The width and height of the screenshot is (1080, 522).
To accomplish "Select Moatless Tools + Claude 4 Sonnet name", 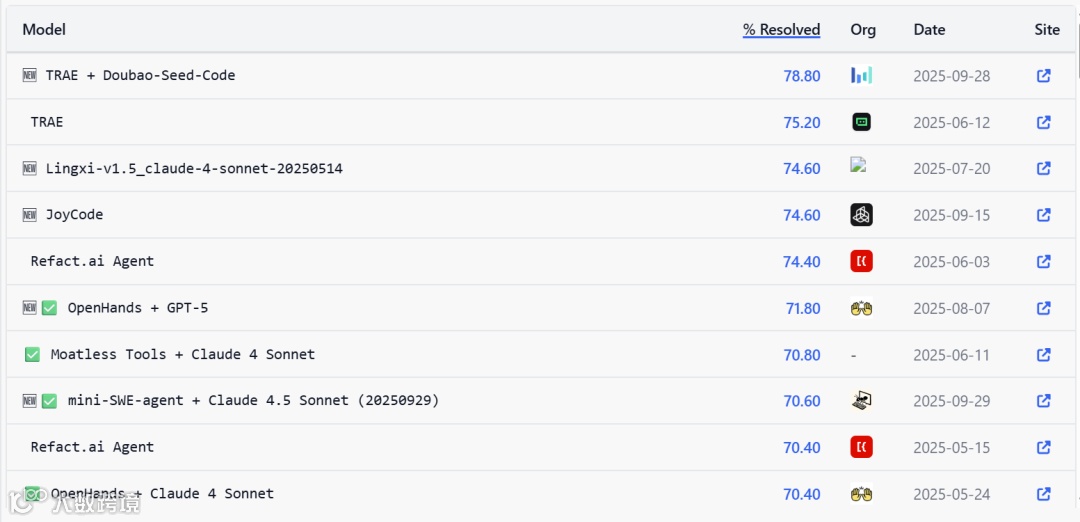I will pyautogui.click(x=183, y=355).
